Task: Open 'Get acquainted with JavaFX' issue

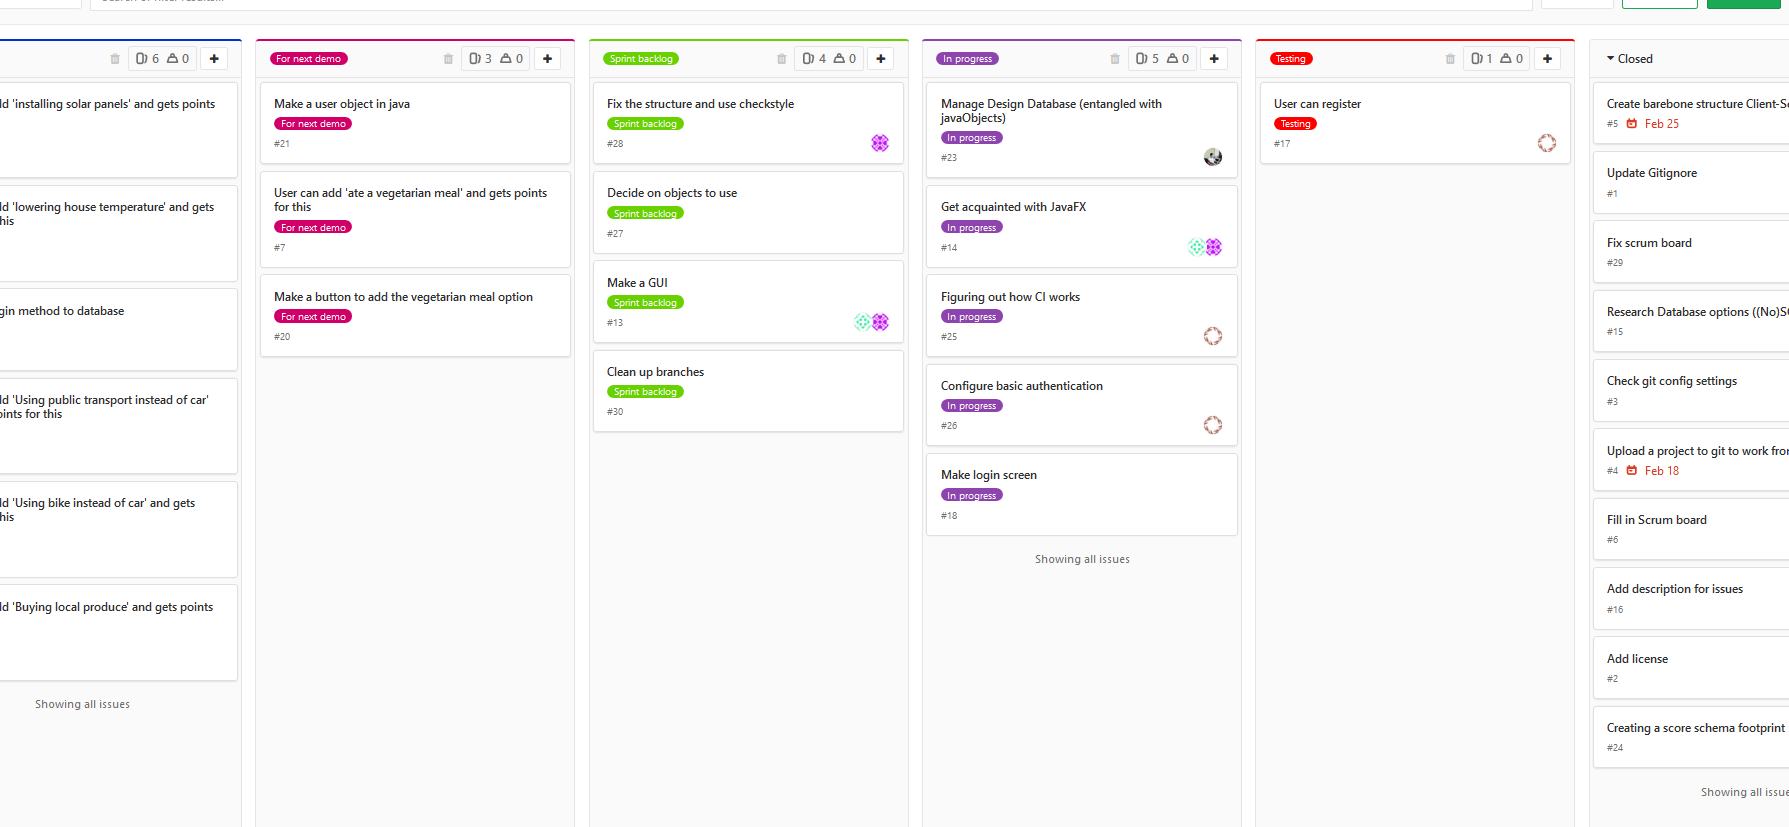Action: point(1012,207)
